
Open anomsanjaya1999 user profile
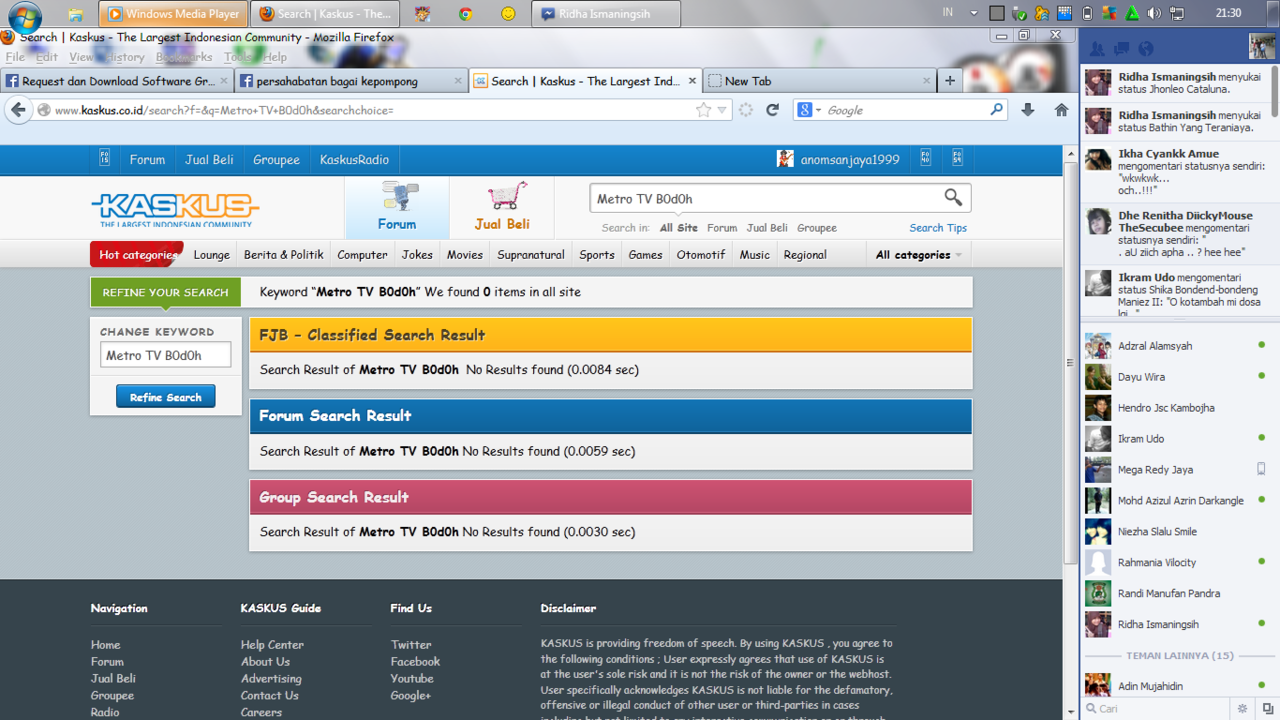849,159
